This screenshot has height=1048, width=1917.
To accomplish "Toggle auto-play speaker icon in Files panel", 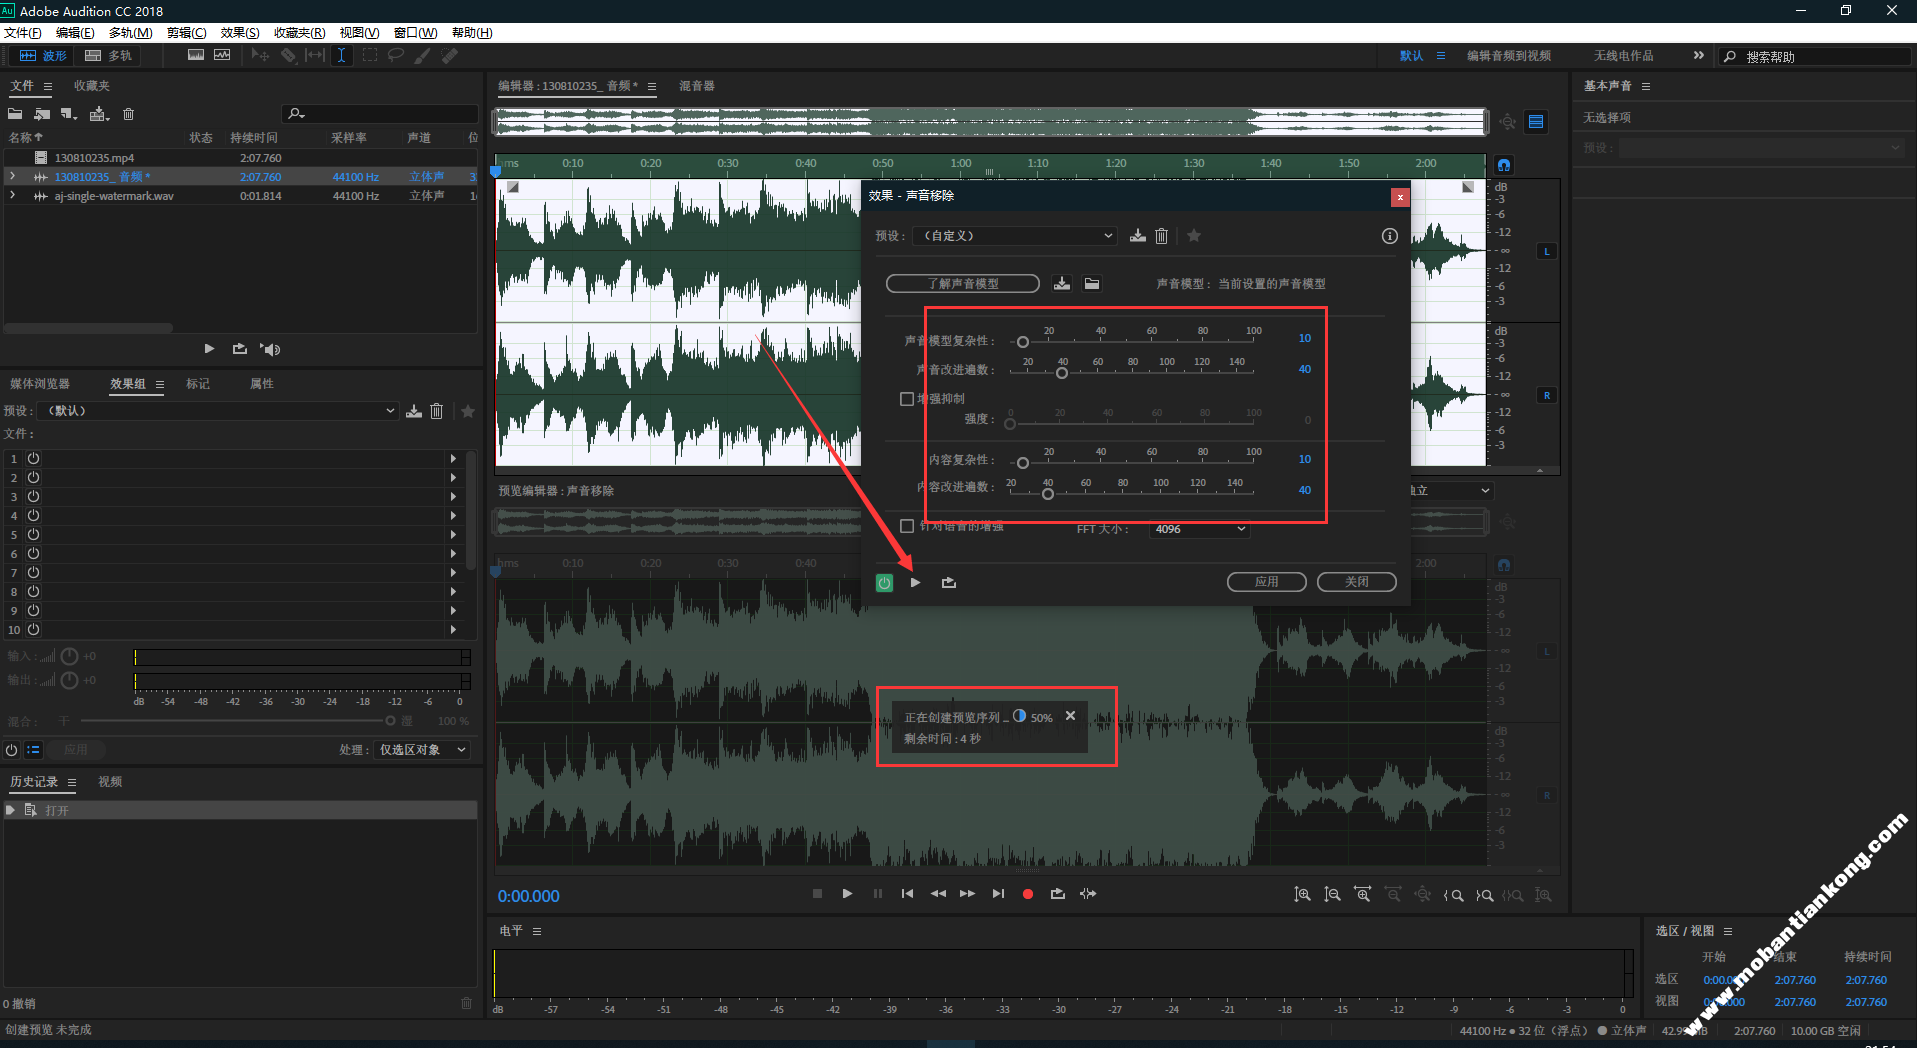I will [x=270, y=349].
